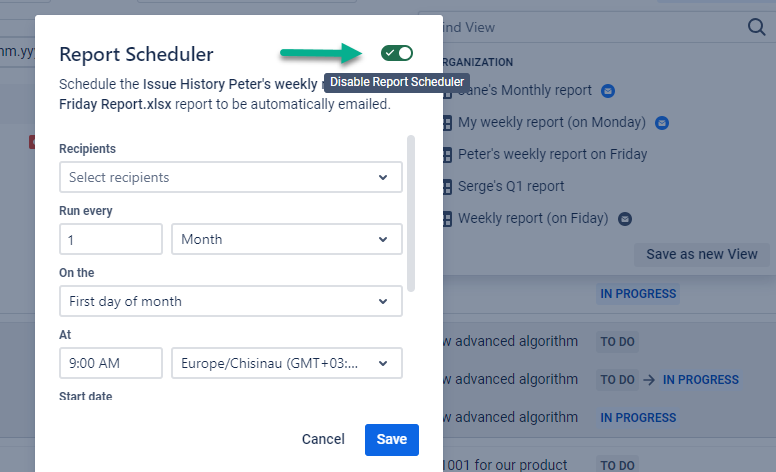Open the Select recipients dropdown

[231, 177]
